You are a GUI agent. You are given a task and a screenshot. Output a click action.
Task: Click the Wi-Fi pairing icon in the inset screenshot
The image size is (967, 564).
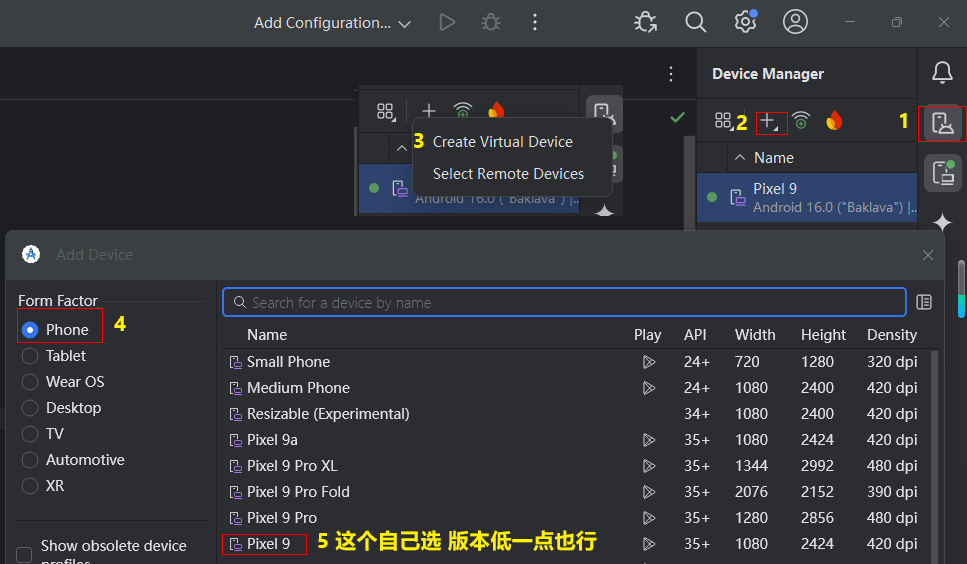click(463, 110)
